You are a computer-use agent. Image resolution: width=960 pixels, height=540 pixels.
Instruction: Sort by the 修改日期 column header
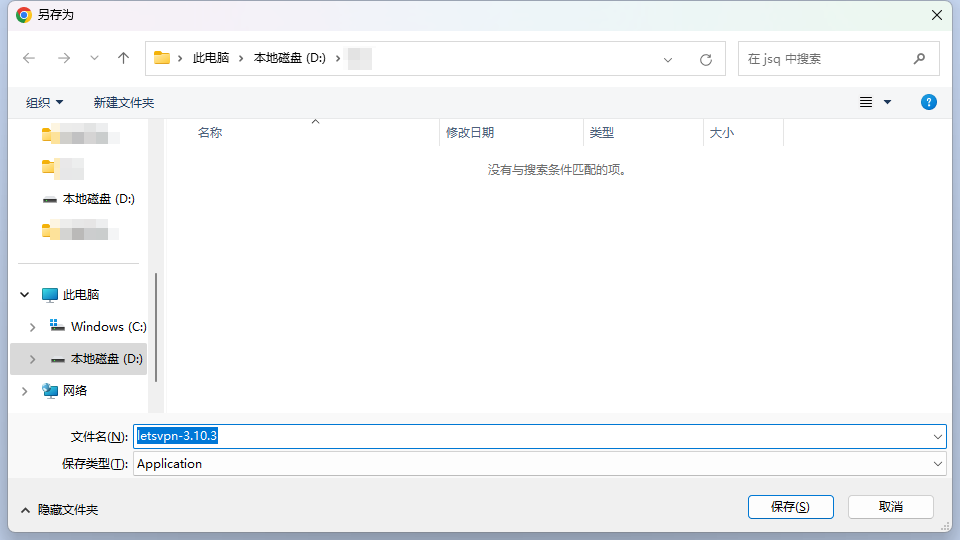pos(470,132)
